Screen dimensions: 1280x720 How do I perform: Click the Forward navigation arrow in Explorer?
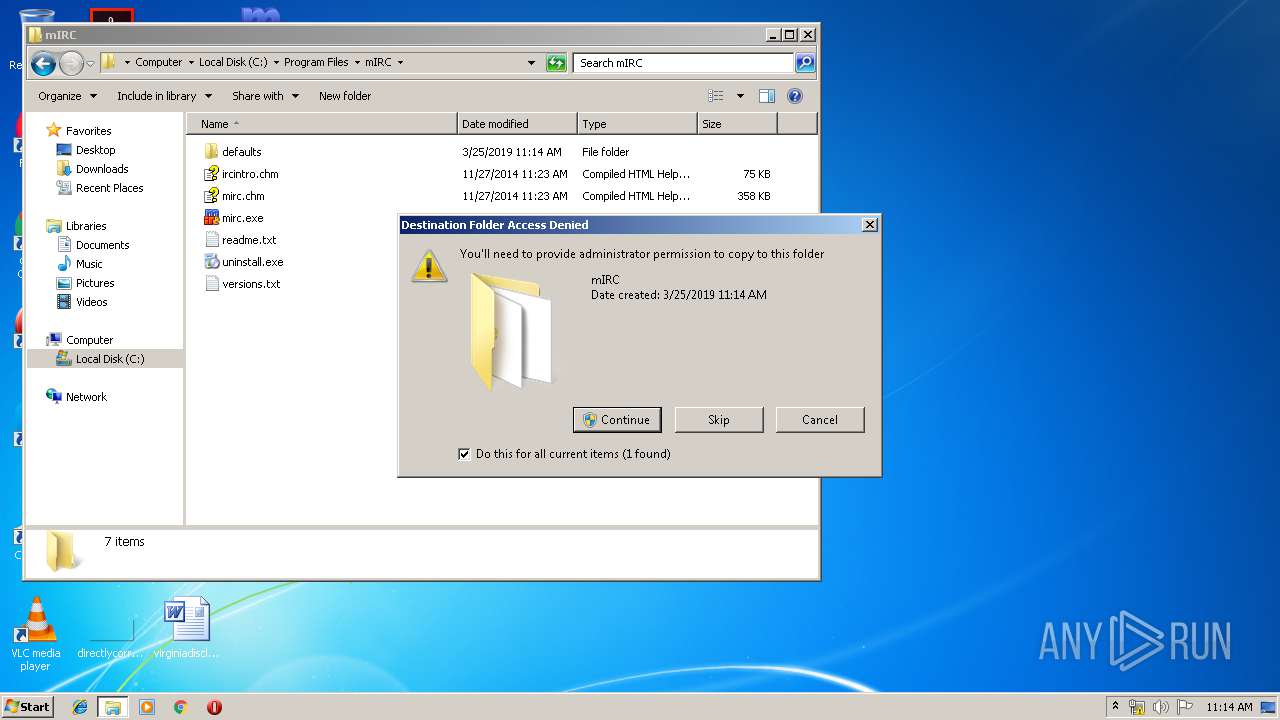(x=71, y=64)
